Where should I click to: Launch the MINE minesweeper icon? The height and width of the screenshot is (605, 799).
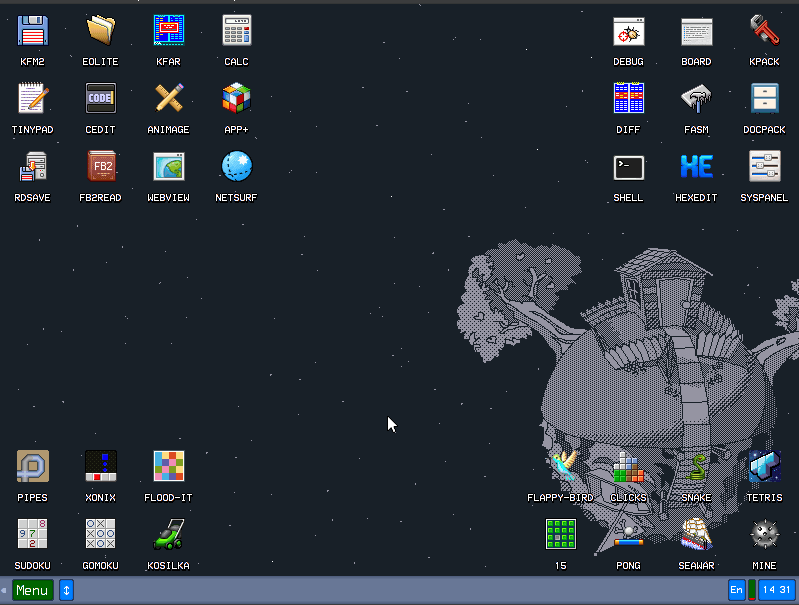pyautogui.click(x=764, y=534)
